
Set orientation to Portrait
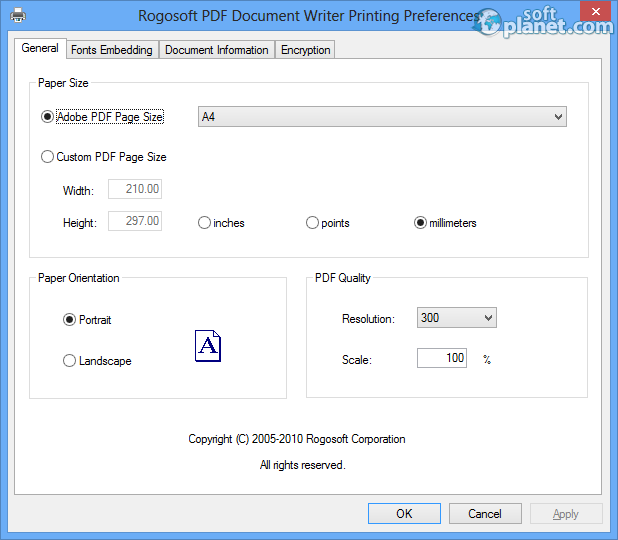pos(70,320)
